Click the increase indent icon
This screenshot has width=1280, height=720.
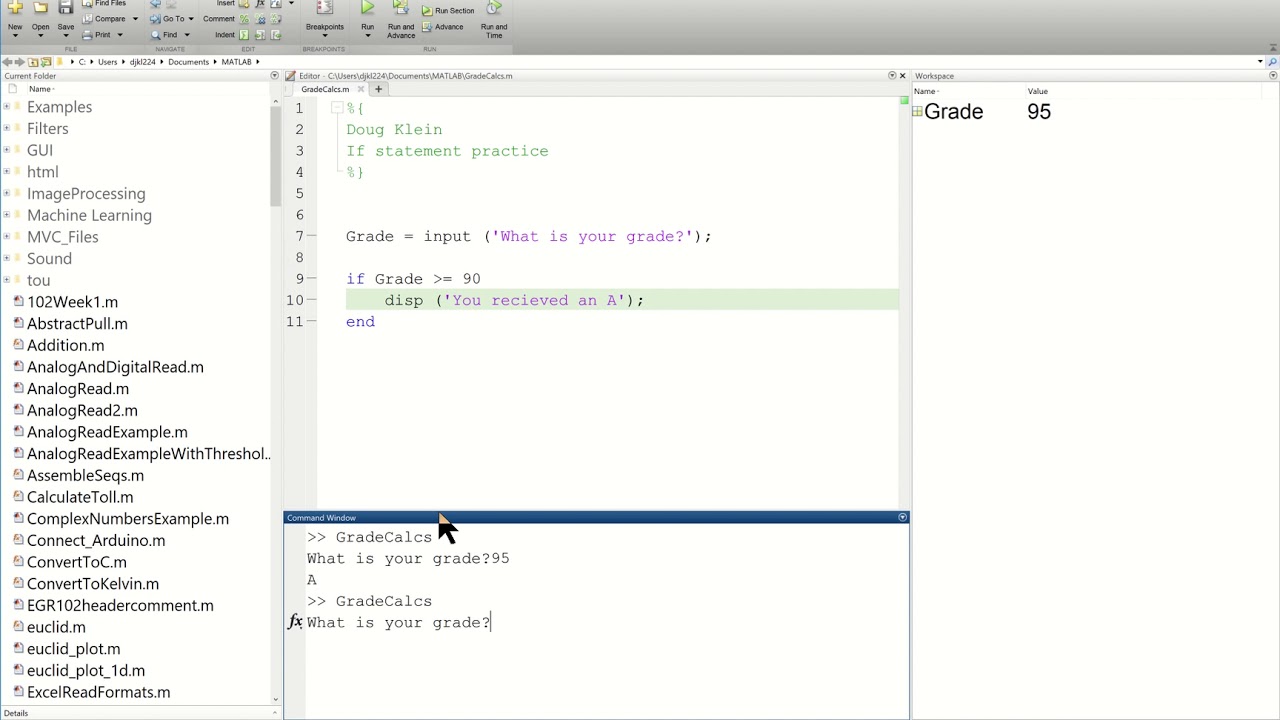pyautogui.click(x=260, y=35)
